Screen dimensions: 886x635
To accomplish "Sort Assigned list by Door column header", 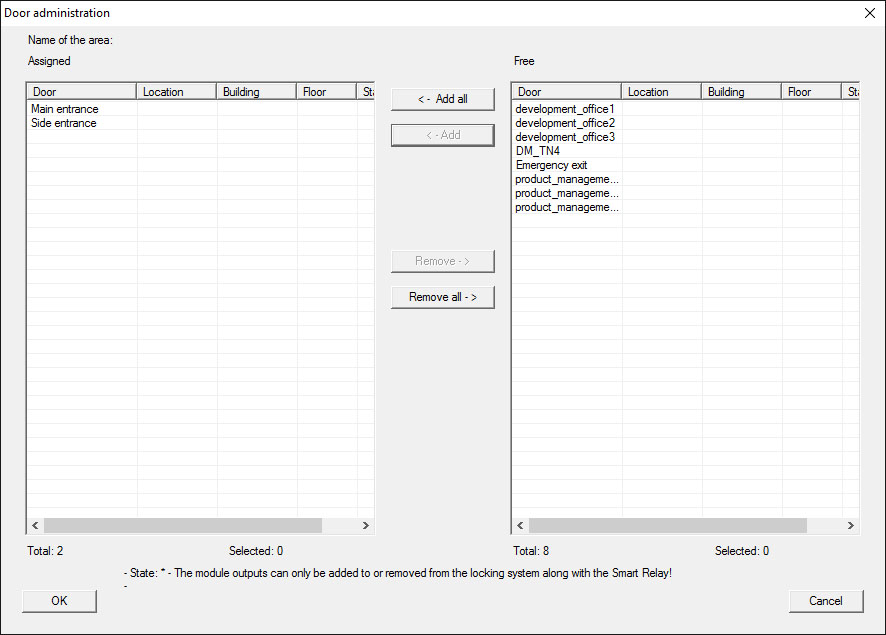I will pyautogui.click(x=81, y=92).
